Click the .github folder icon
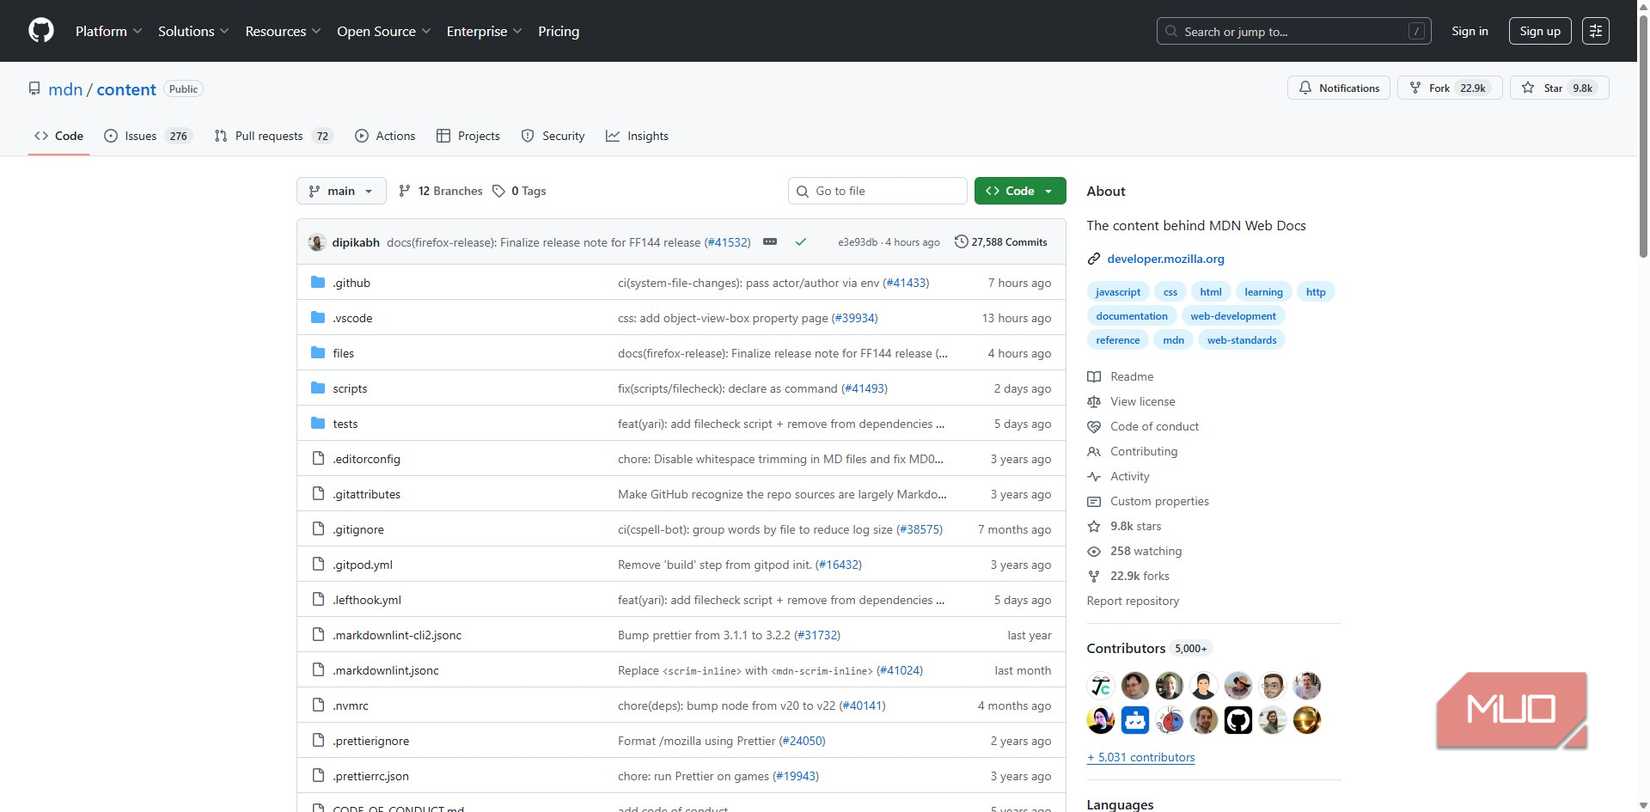Screen dimensions: 1650x812 (318, 283)
